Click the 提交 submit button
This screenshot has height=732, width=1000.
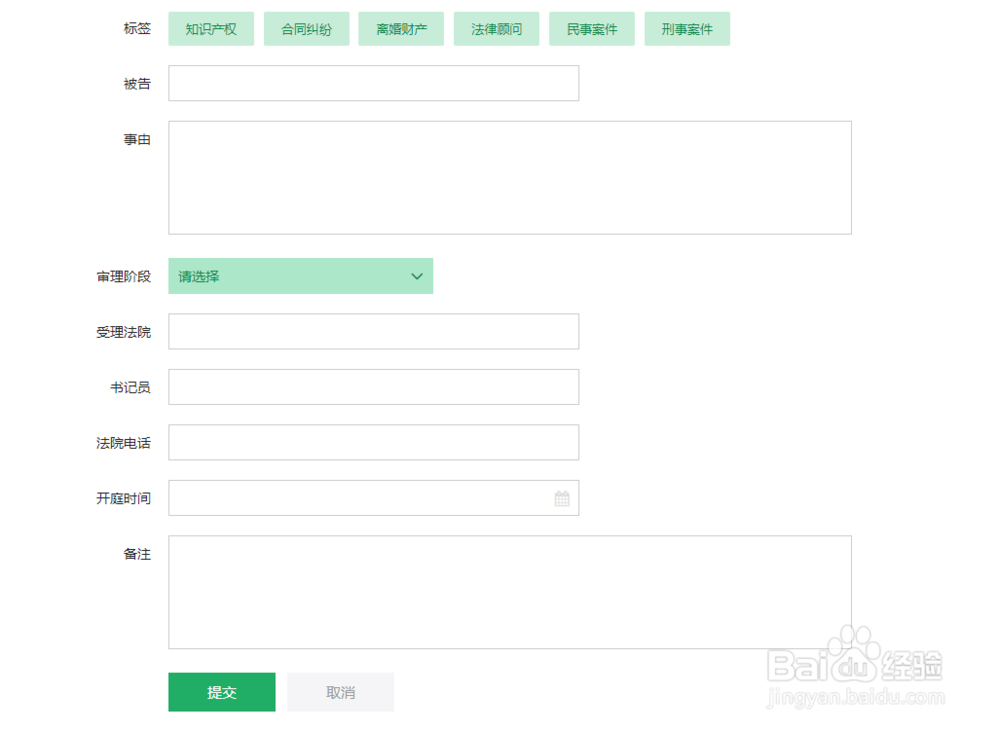[221, 692]
